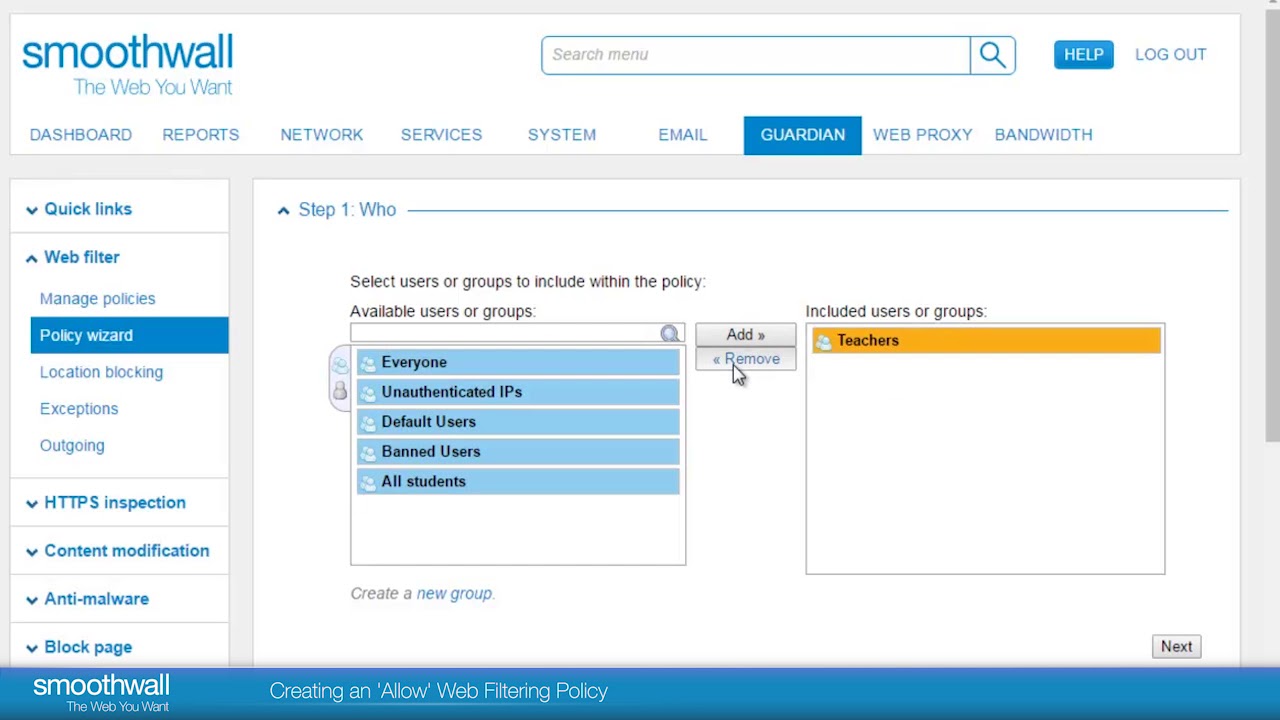This screenshot has width=1280, height=720.
Task: Collapse the Step 1: Who section
Action: tap(283, 210)
